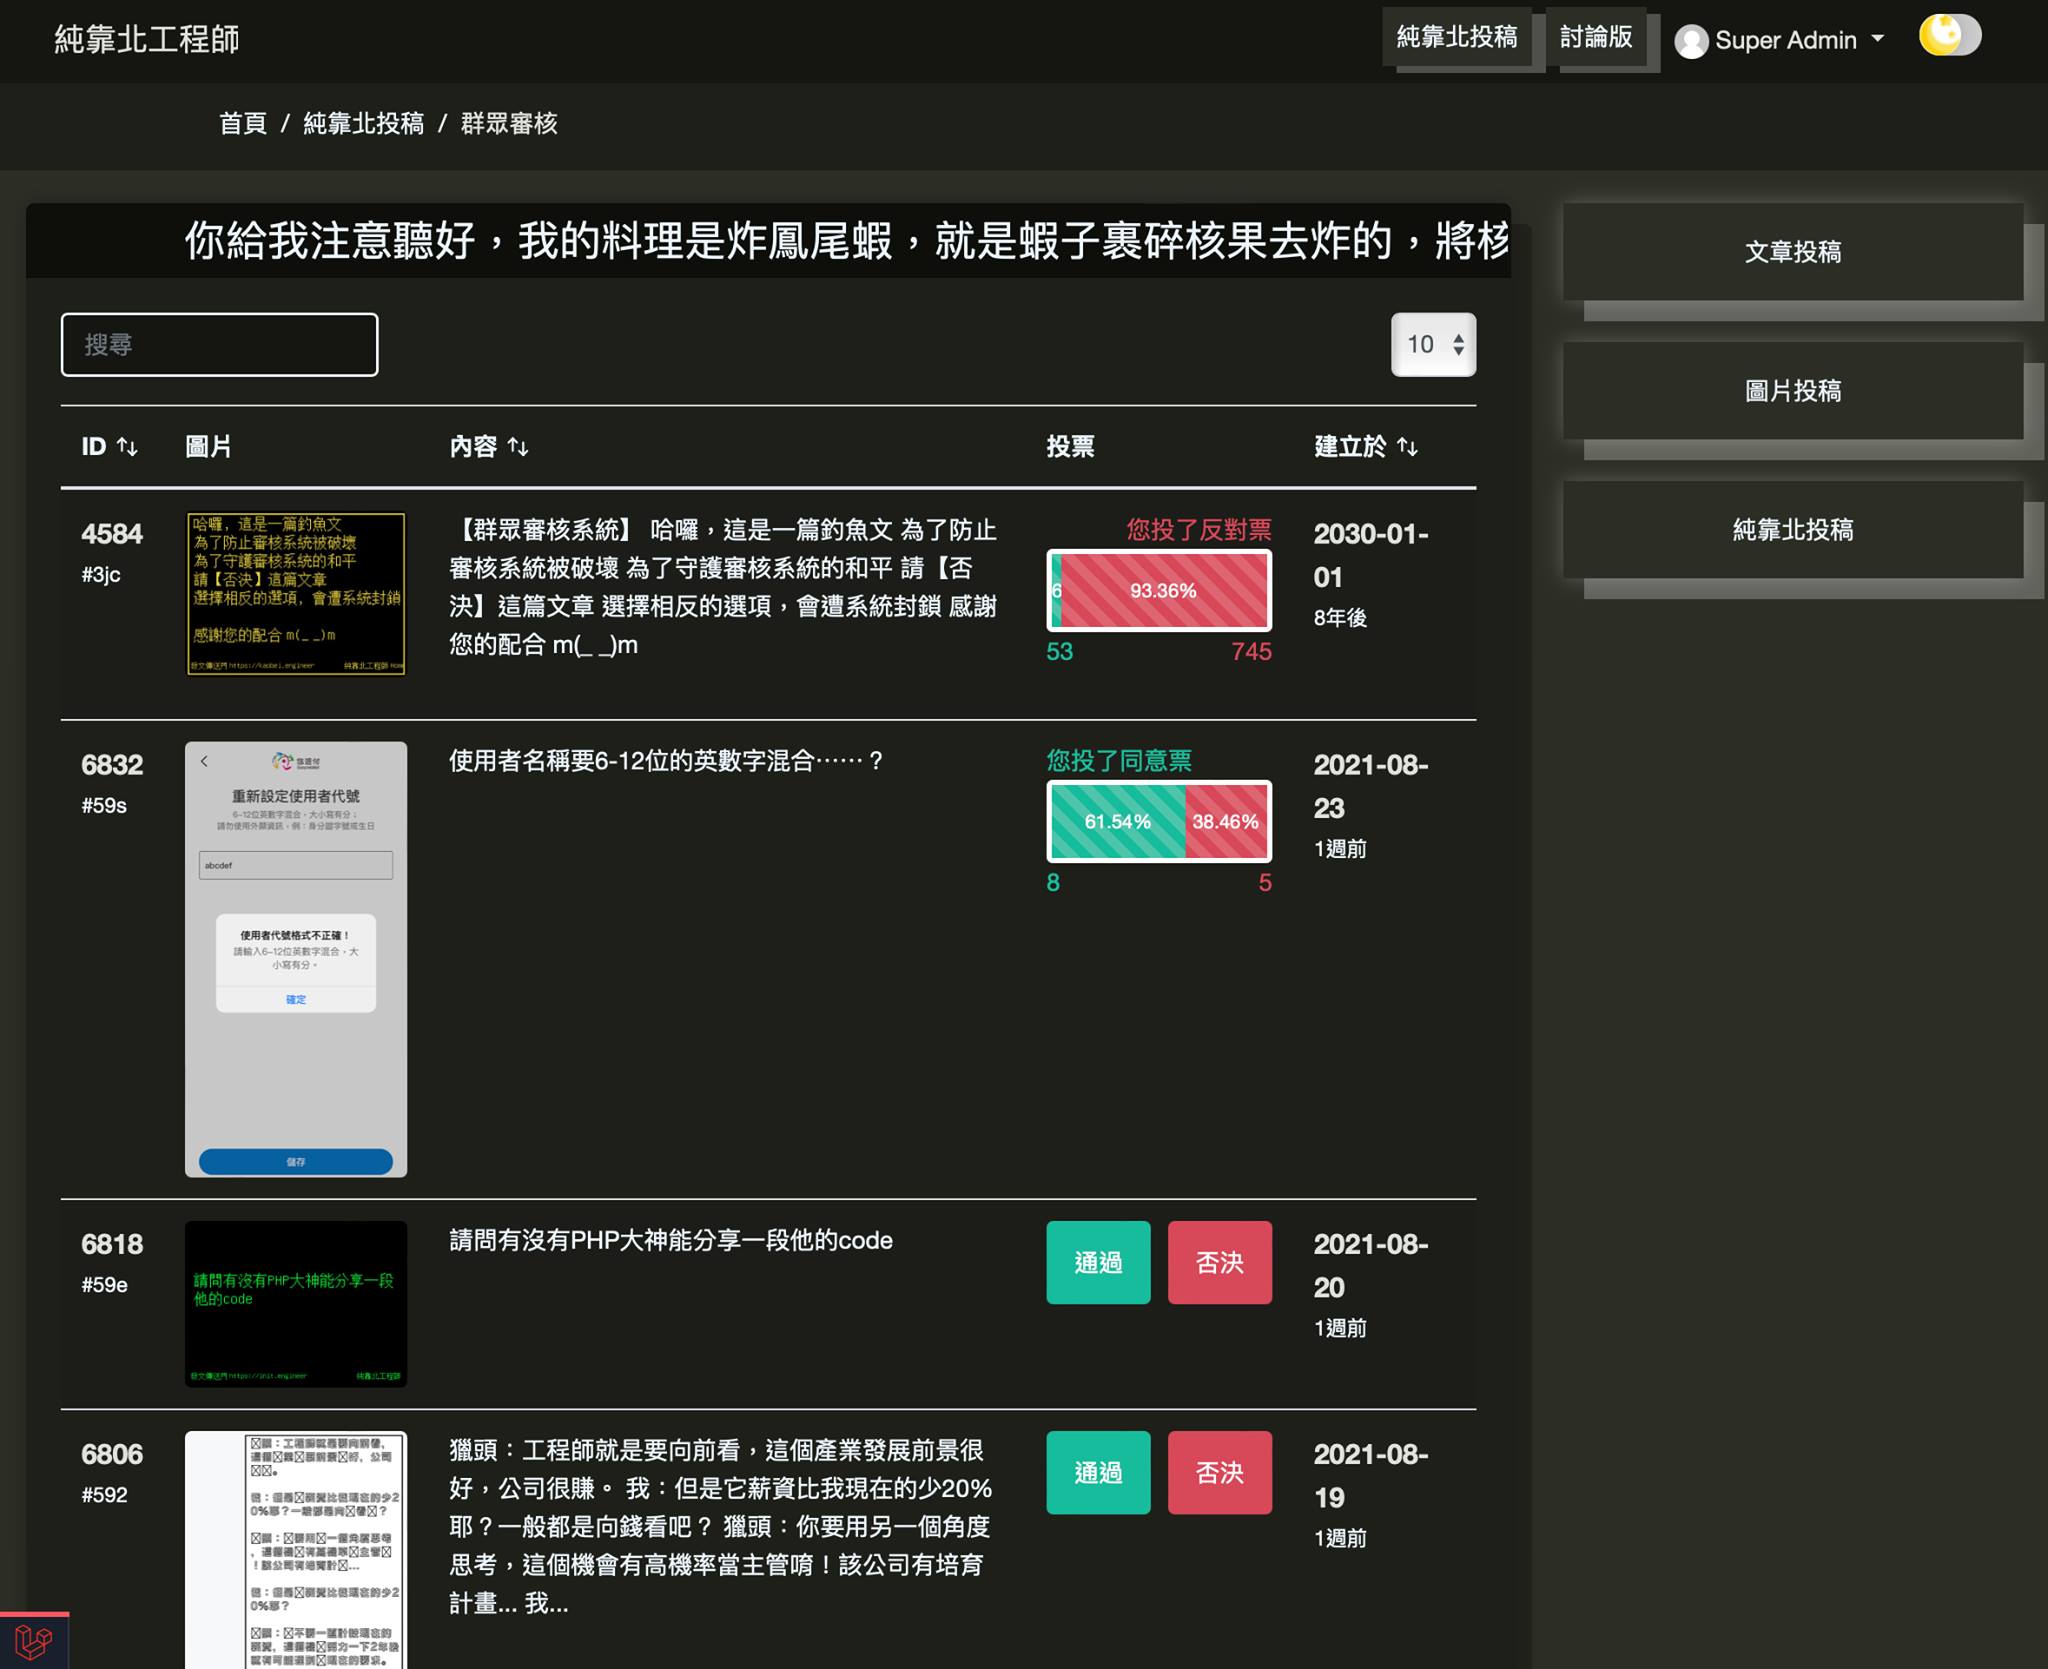Open 純靠北投稿 in the top navigation
2048x1669 pixels.
(1456, 37)
